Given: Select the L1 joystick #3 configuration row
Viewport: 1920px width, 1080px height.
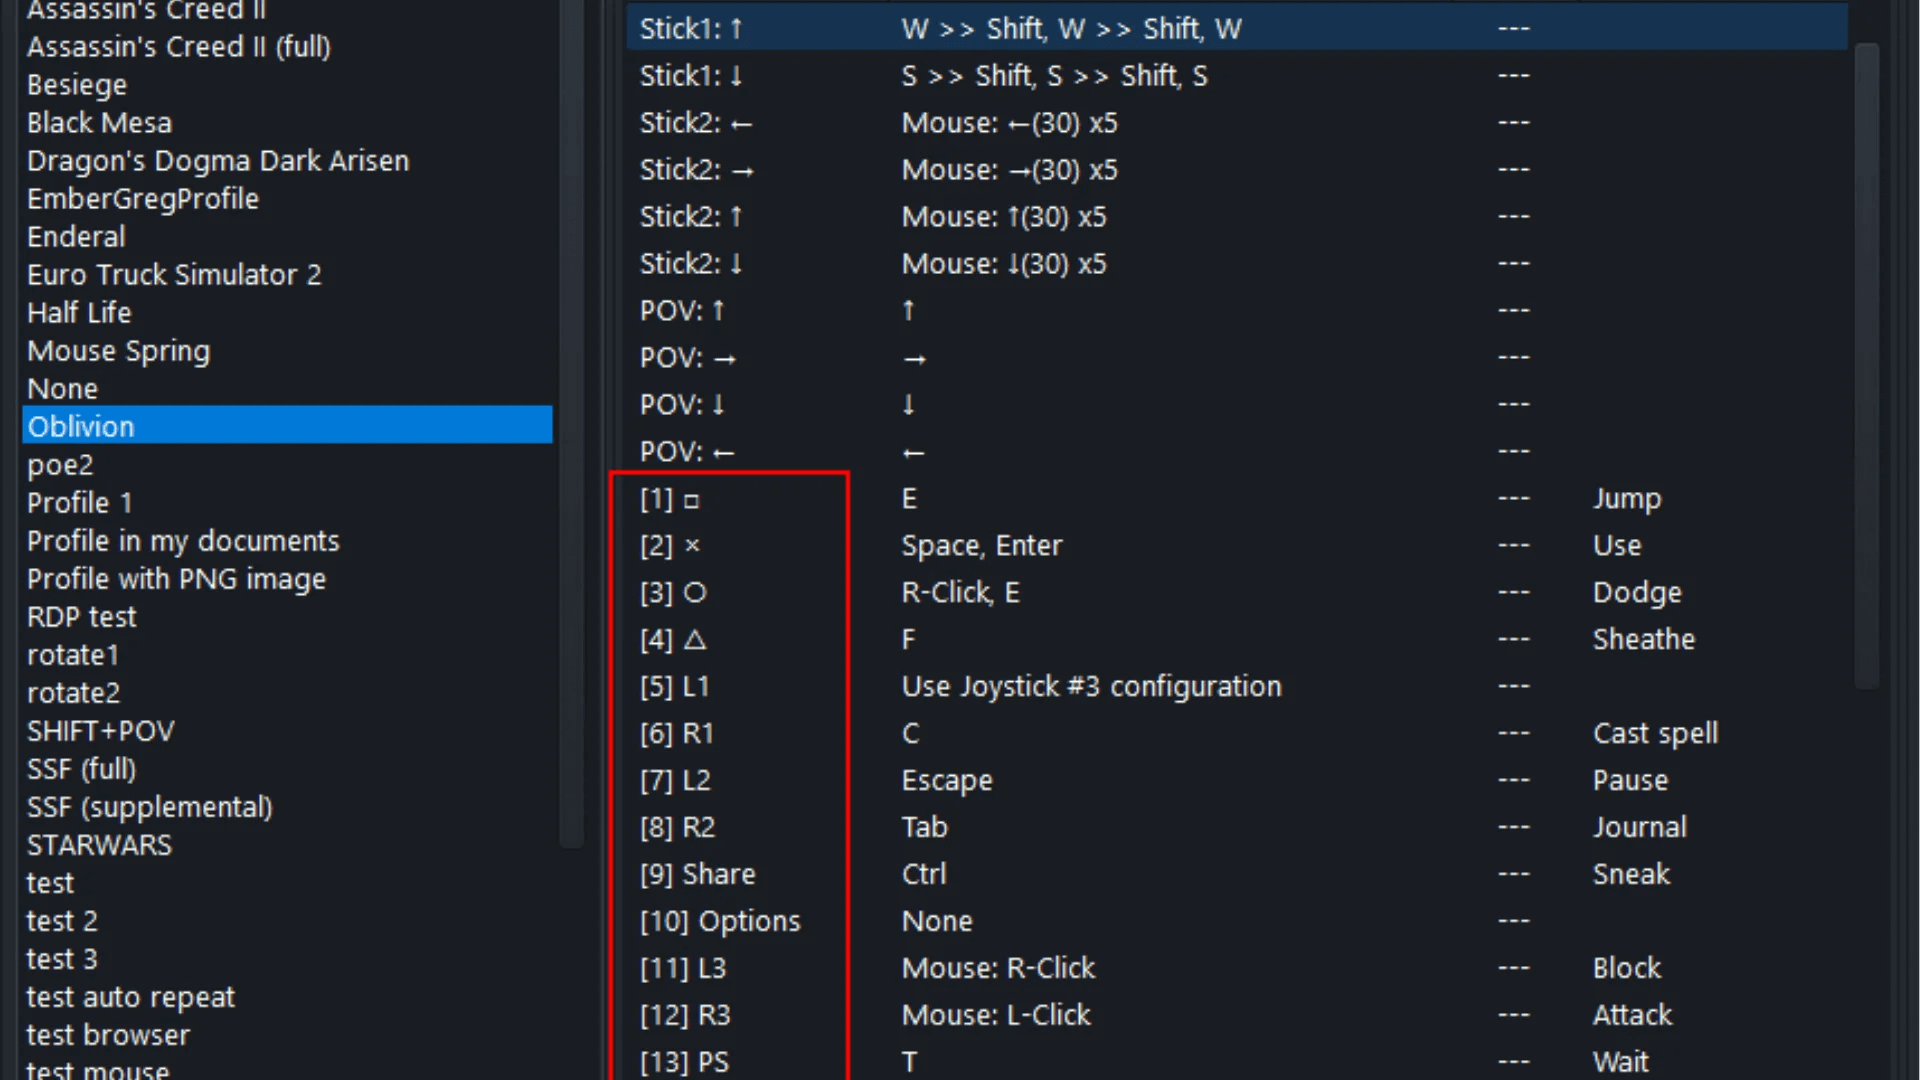Looking at the screenshot, I should 1091,686.
